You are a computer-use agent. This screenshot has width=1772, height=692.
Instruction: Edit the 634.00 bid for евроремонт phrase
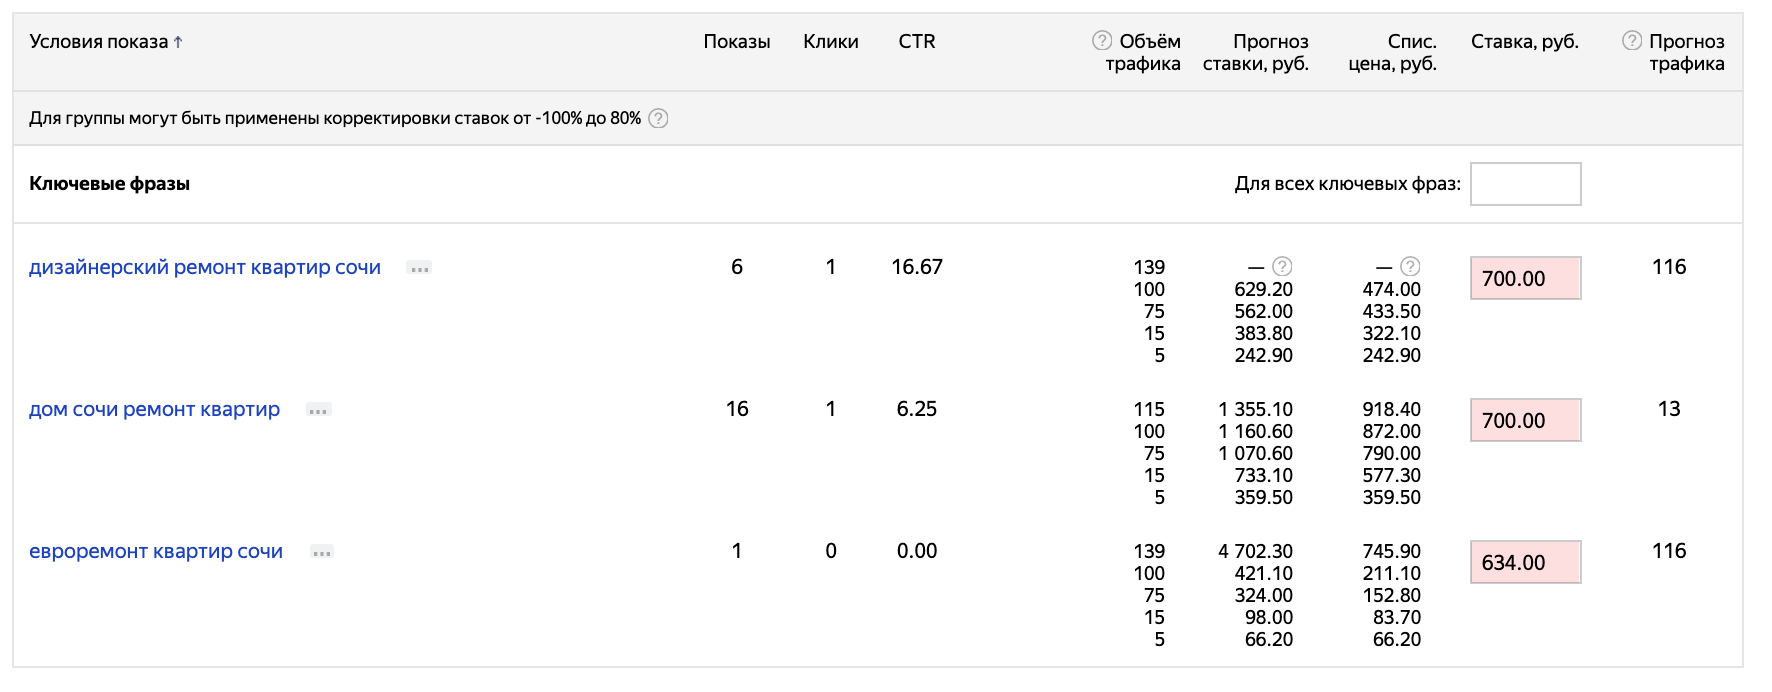click(x=1525, y=562)
